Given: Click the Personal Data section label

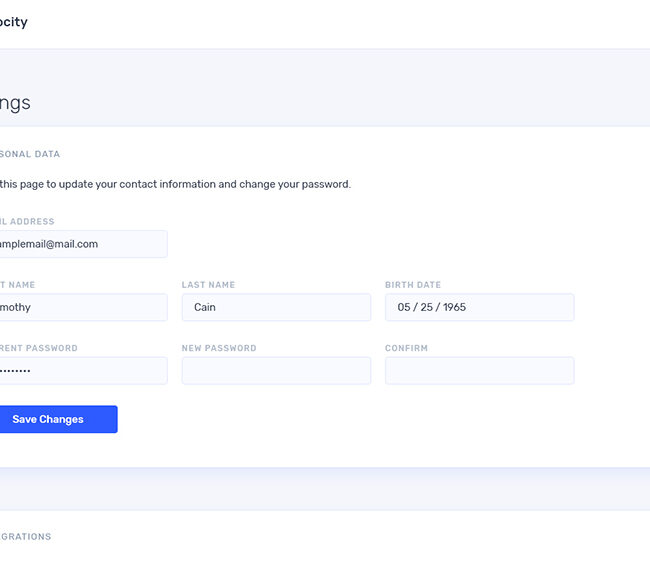Looking at the screenshot, I should 29,154.
